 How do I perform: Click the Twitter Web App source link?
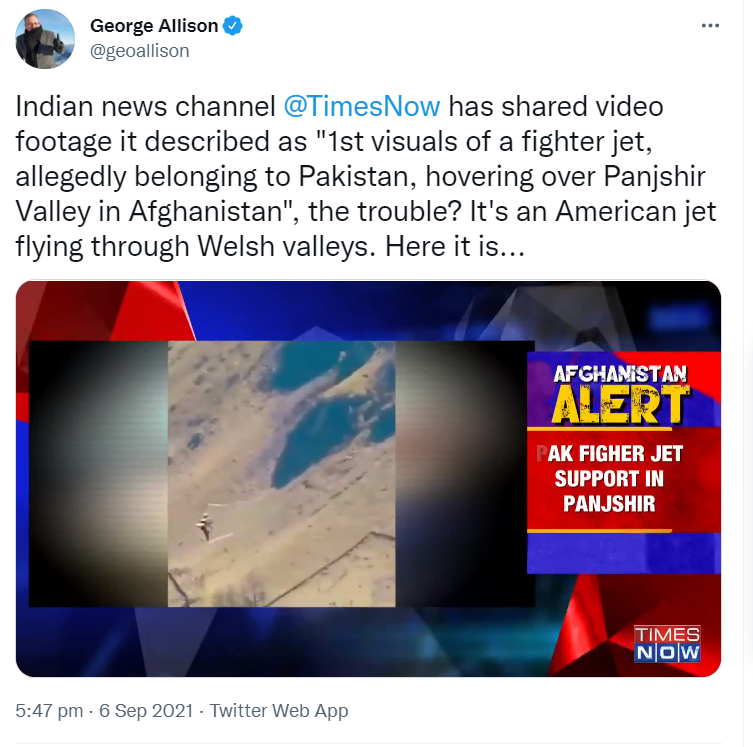tap(279, 711)
